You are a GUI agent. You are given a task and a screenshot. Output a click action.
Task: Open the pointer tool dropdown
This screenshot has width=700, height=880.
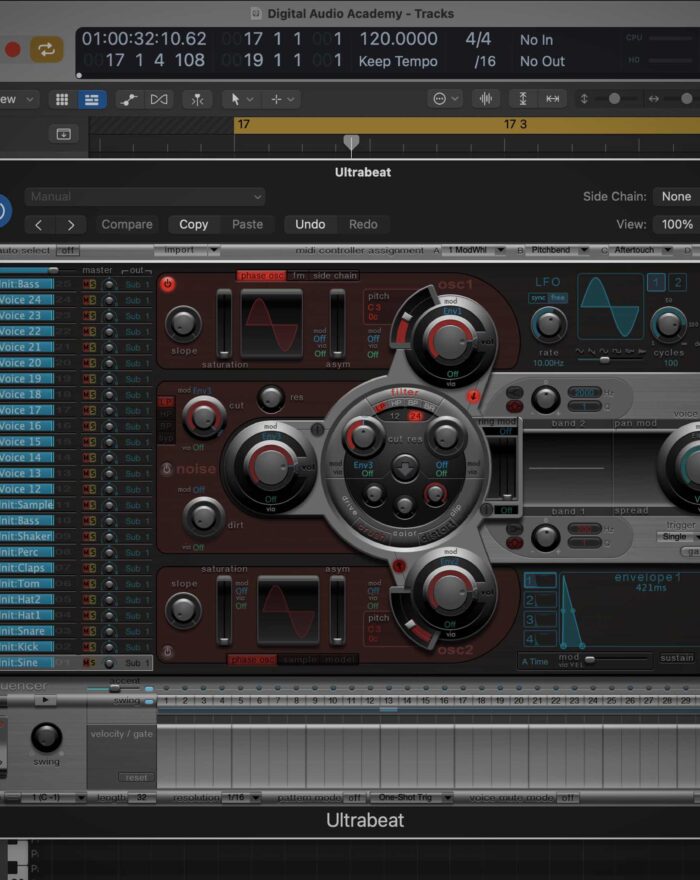[x=241, y=99]
